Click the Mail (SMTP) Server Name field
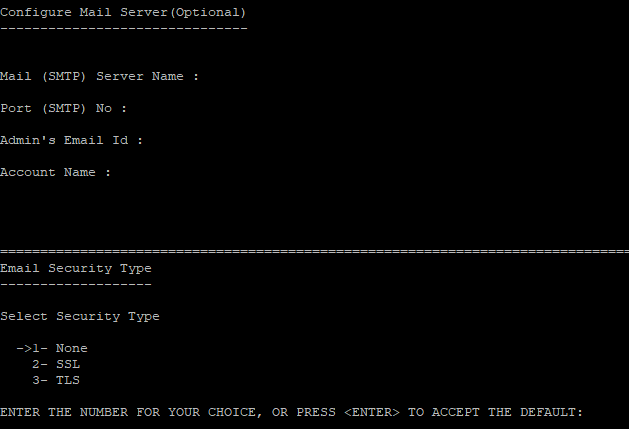This screenshot has width=629, height=429. click(x=99, y=76)
